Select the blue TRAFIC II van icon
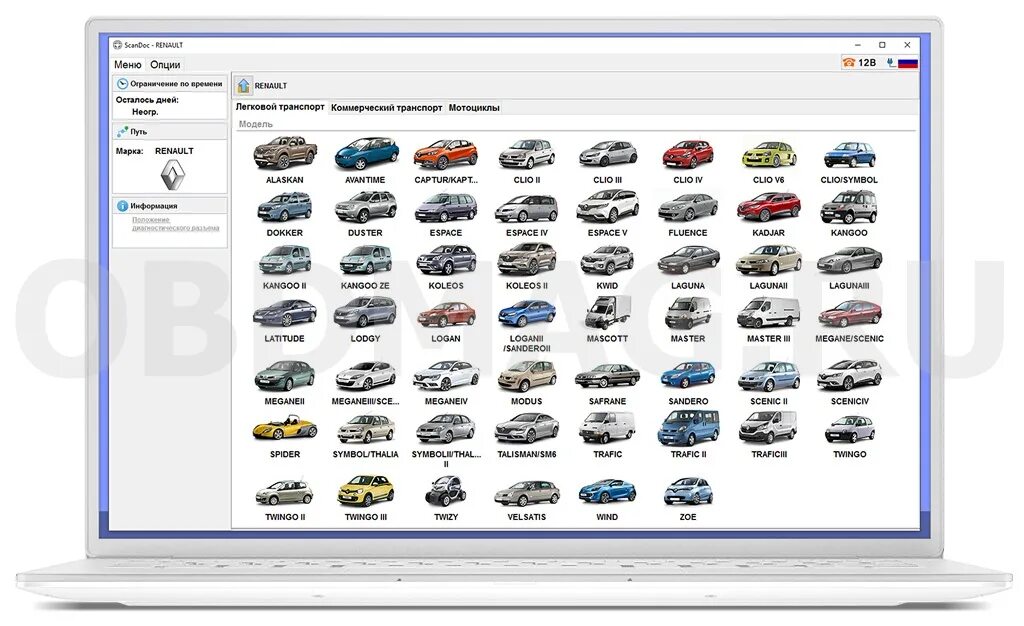 pyautogui.click(x=688, y=428)
